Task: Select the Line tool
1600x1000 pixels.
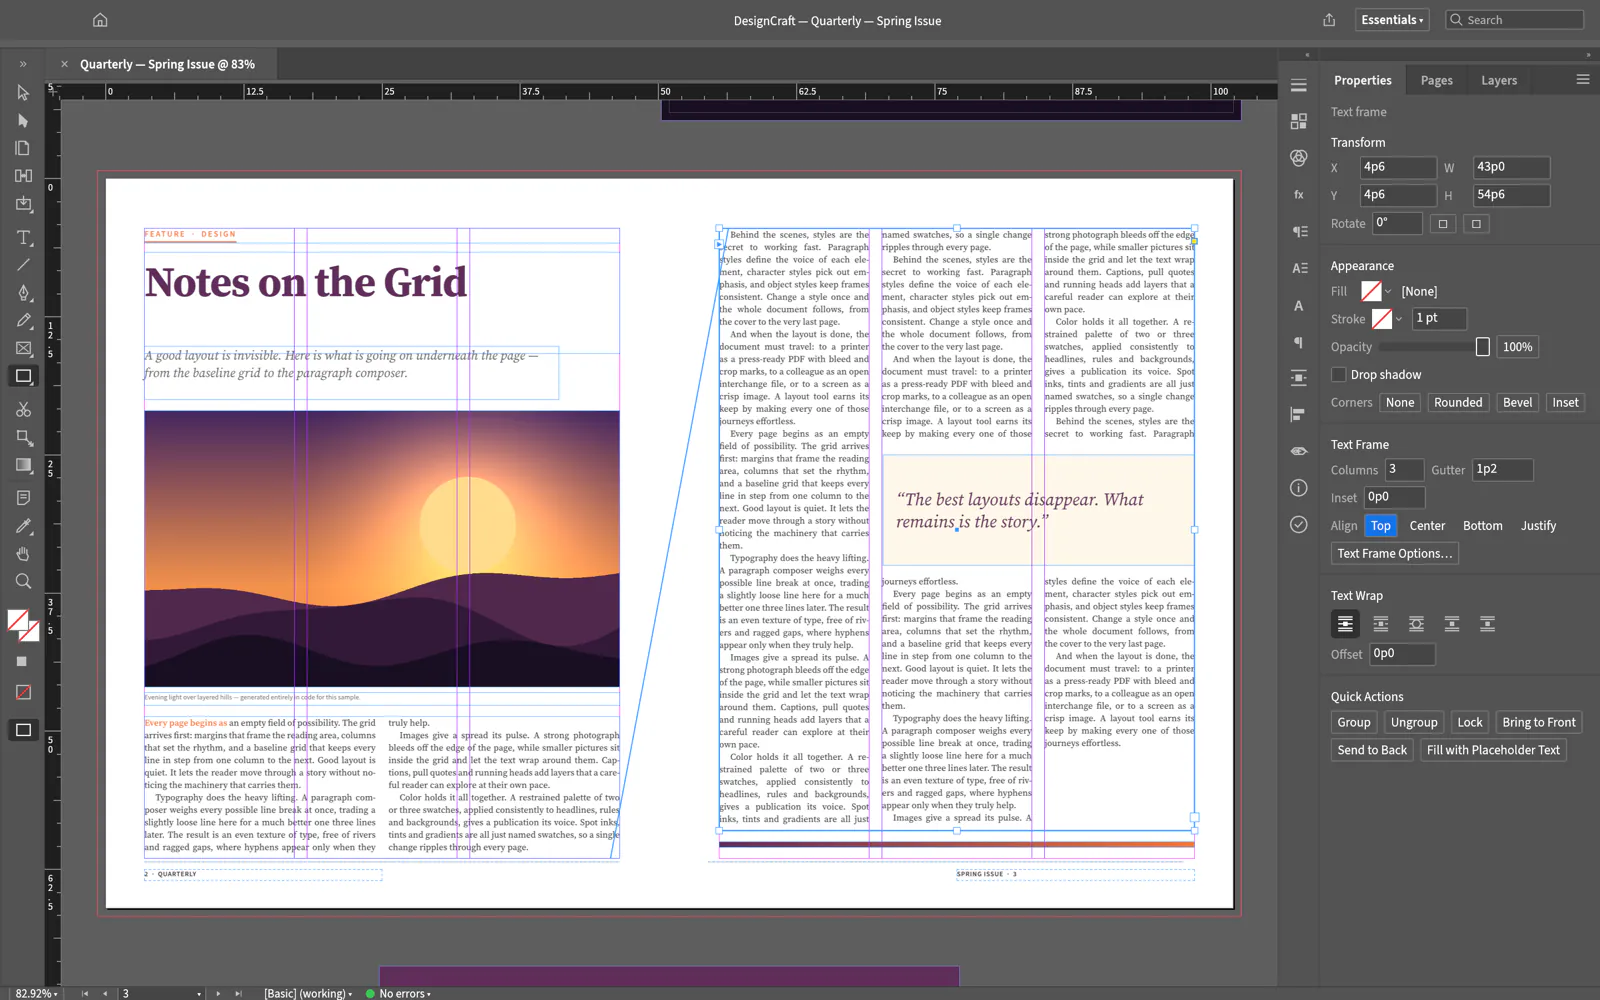Action: (x=23, y=265)
